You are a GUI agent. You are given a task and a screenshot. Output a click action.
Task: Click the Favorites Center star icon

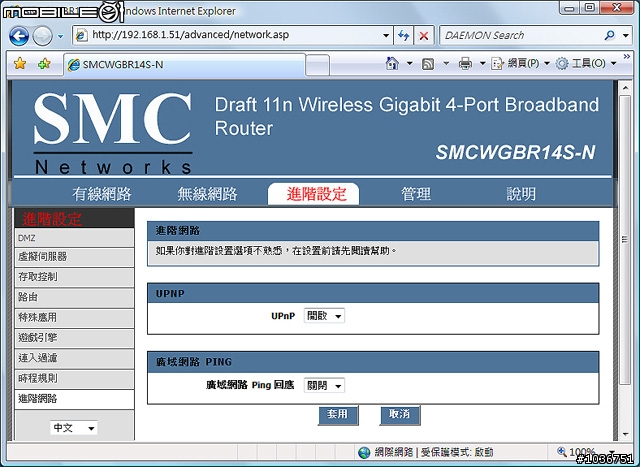[20, 64]
